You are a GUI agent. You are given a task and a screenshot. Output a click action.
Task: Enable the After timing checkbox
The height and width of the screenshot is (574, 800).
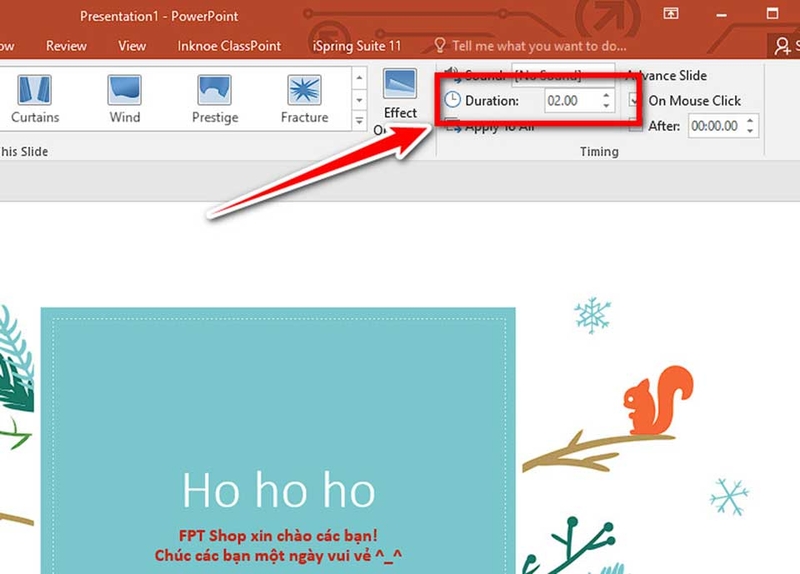pyautogui.click(x=635, y=126)
